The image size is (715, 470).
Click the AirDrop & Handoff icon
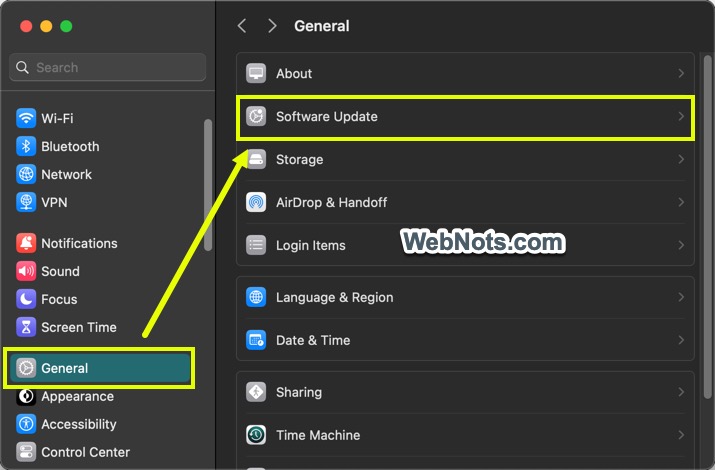pyautogui.click(x=257, y=202)
